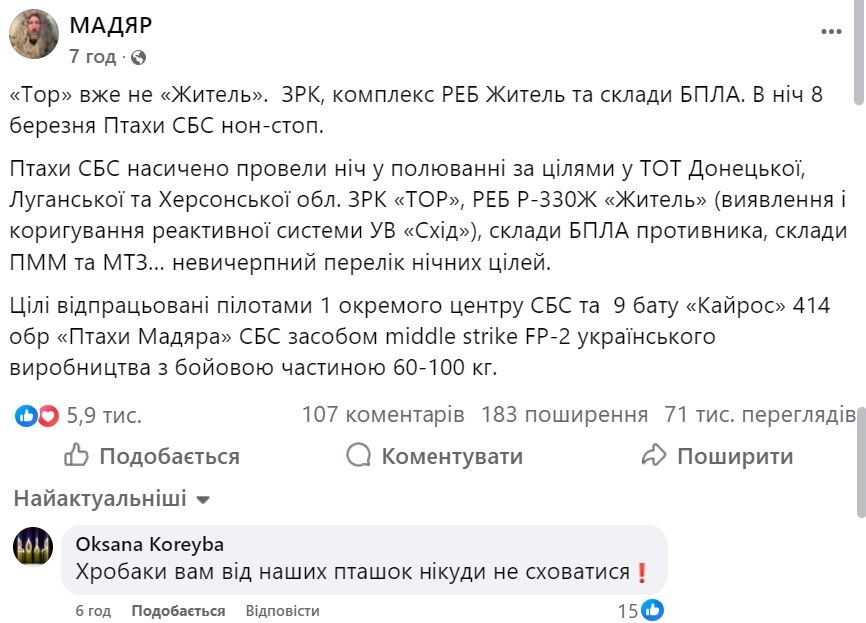Screen dimensions: 866x623
Task: Select the thumbs-up icon on Подобається
Action: click(74, 456)
